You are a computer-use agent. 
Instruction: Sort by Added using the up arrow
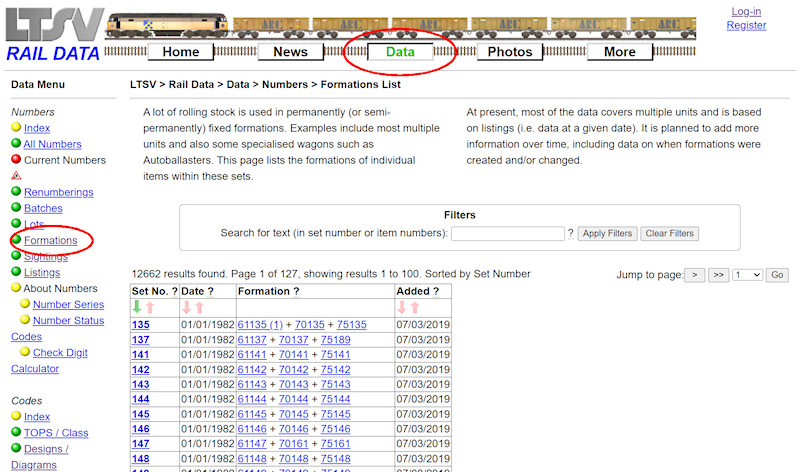pos(417,308)
